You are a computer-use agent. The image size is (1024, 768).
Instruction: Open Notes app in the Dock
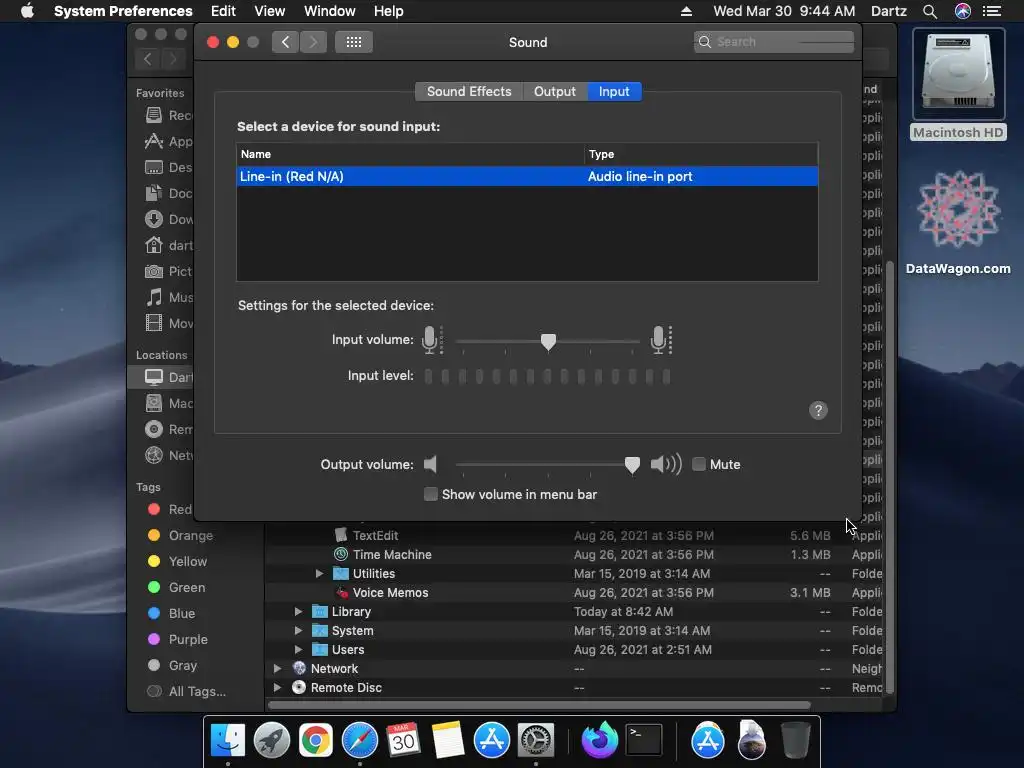point(447,740)
